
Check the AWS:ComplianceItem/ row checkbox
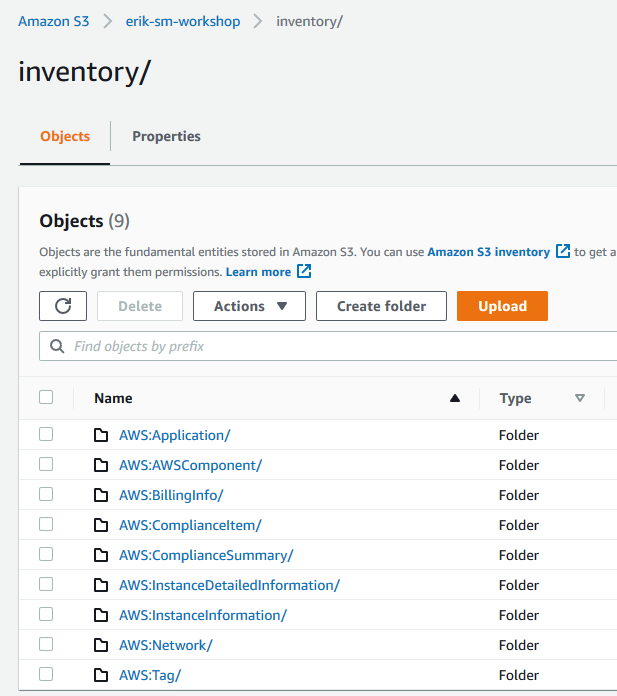click(46, 524)
